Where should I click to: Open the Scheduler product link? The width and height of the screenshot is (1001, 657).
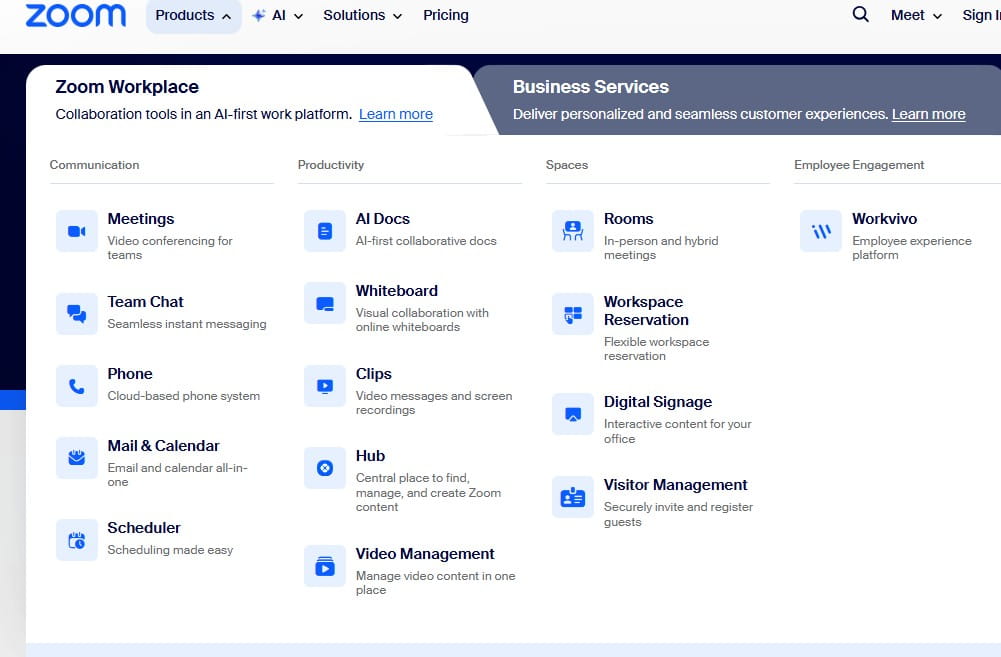[x=144, y=528]
